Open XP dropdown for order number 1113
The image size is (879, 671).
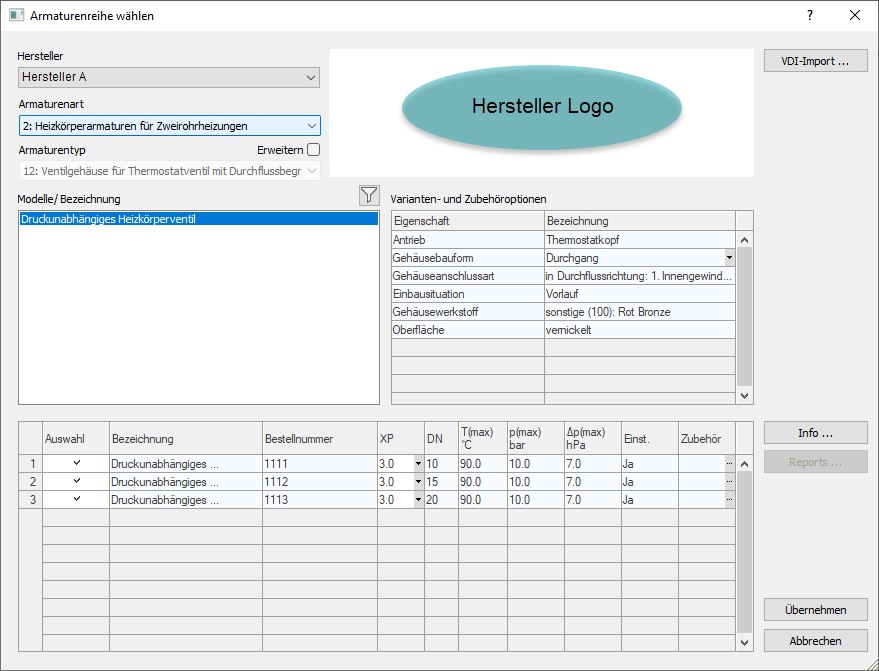click(418, 499)
